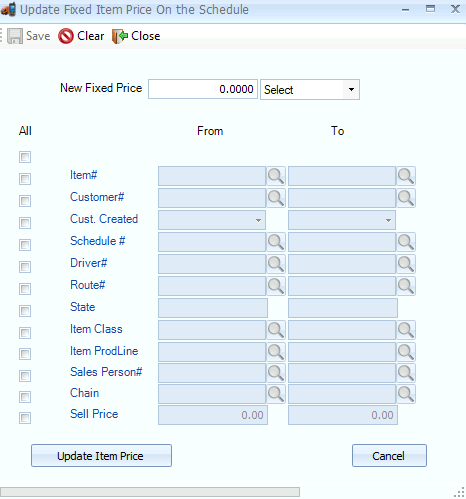Image resolution: width=466 pixels, height=499 pixels.
Task: Open the Select dropdown beside New Fixed Price
Action: click(310, 89)
